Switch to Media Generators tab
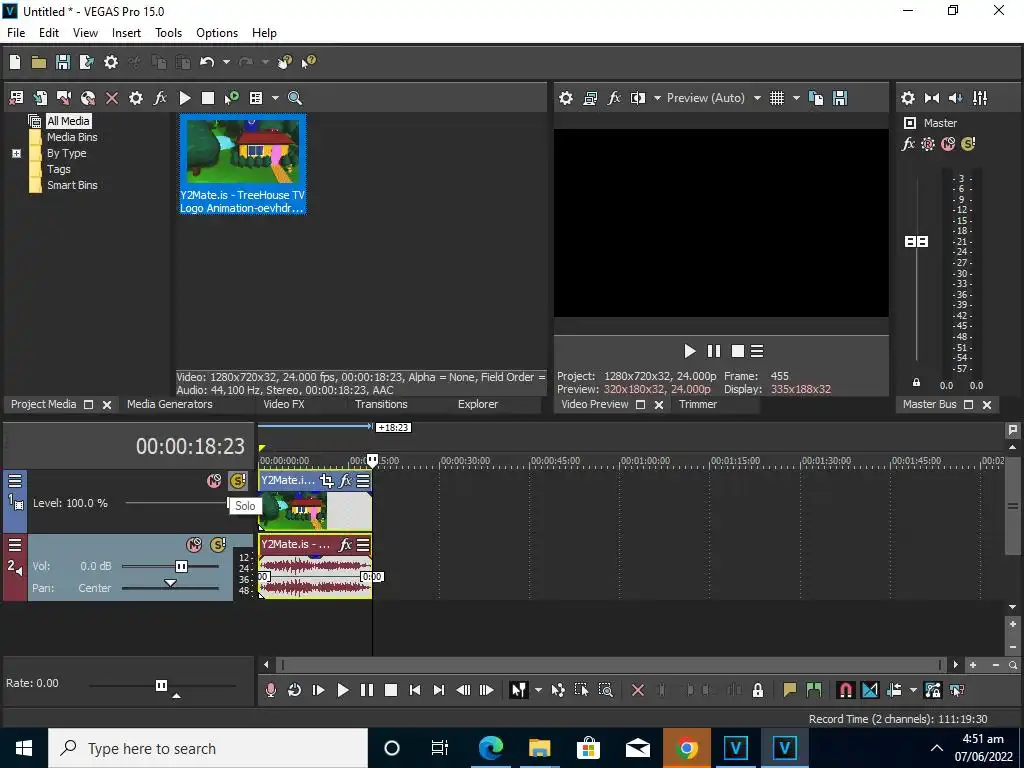This screenshot has width=1024, height=768. point(170,404)
